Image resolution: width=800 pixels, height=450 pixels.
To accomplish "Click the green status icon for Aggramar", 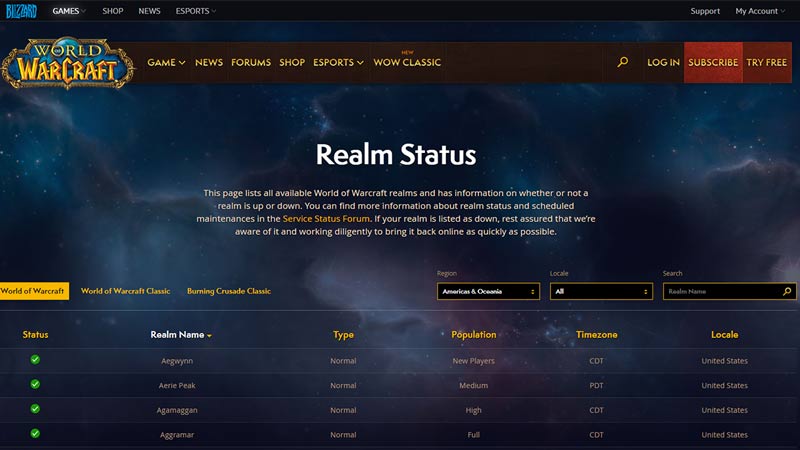I will tap(35, 434).
